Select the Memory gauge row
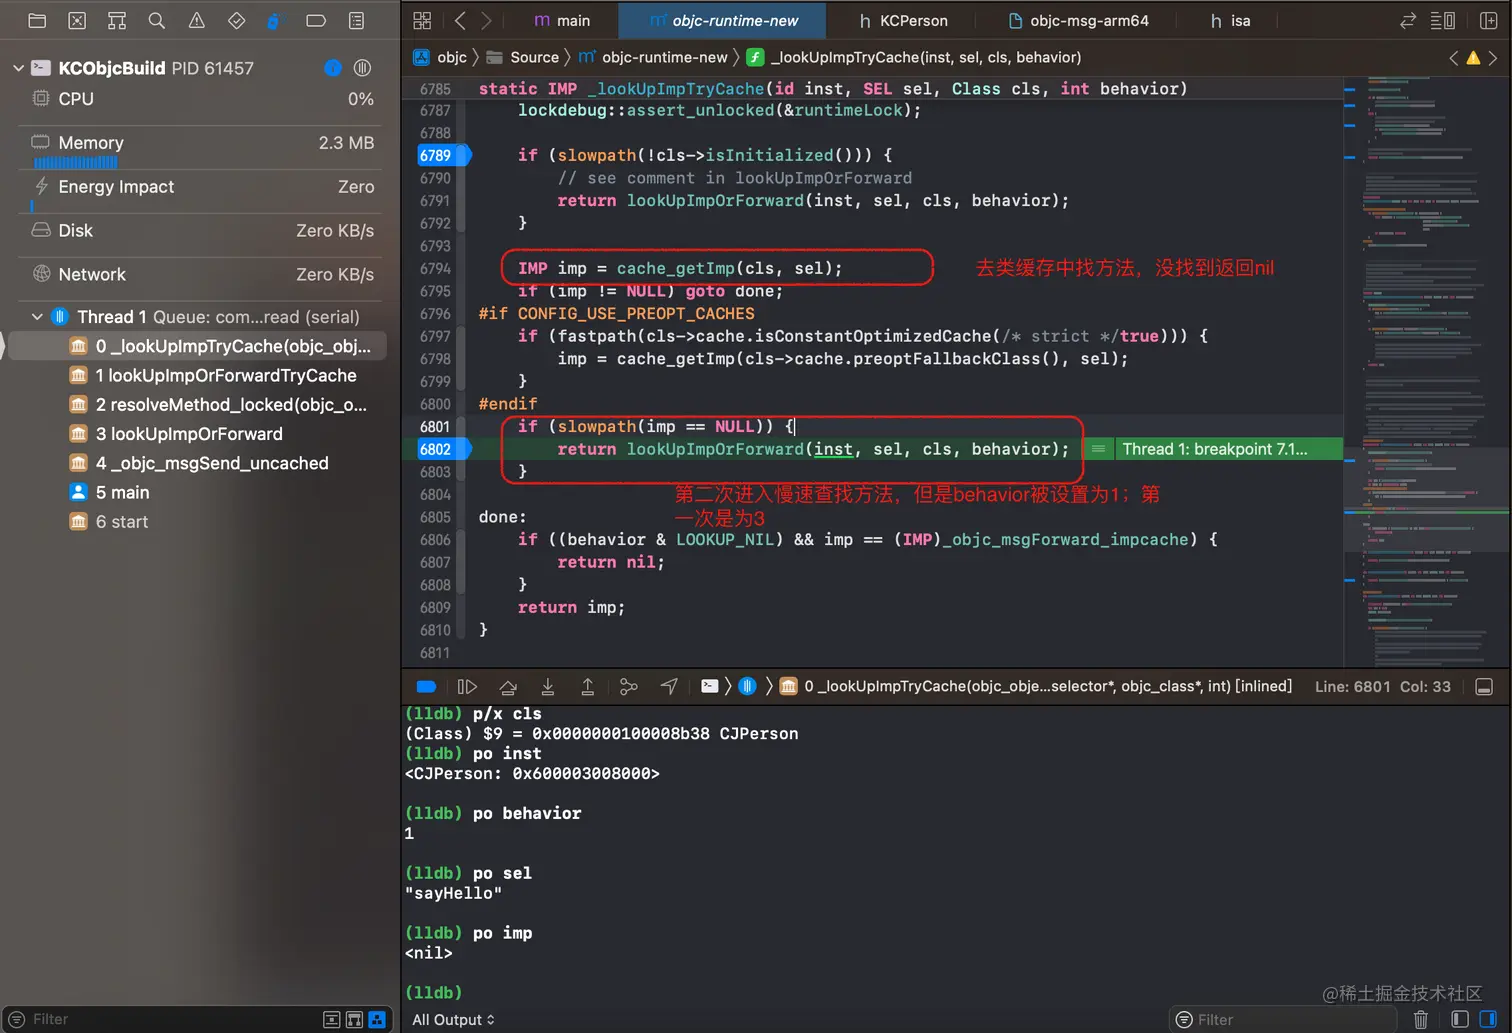Screen dimensions: 1512x1033 coord(200,148)
